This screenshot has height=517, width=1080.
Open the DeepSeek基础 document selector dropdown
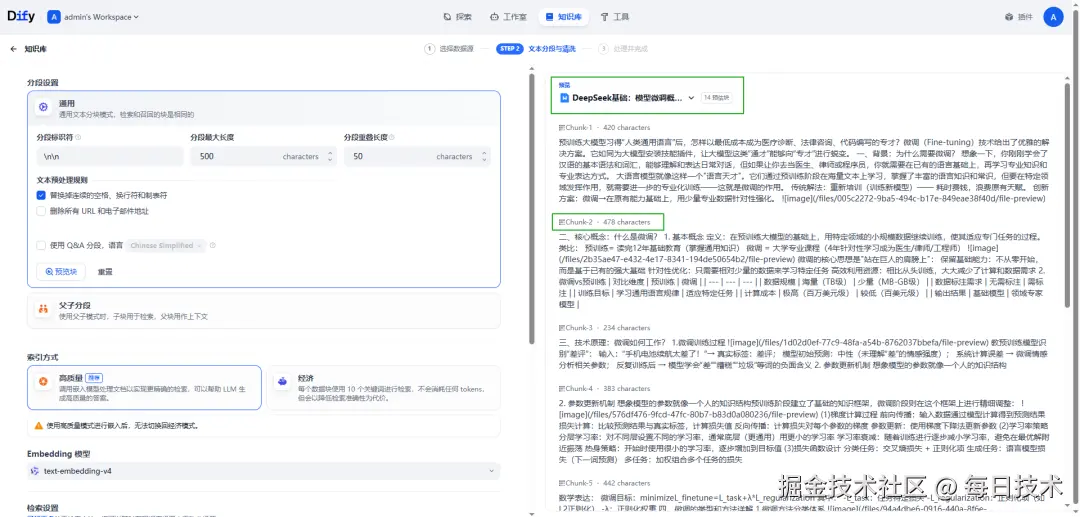tap(627, 98)
